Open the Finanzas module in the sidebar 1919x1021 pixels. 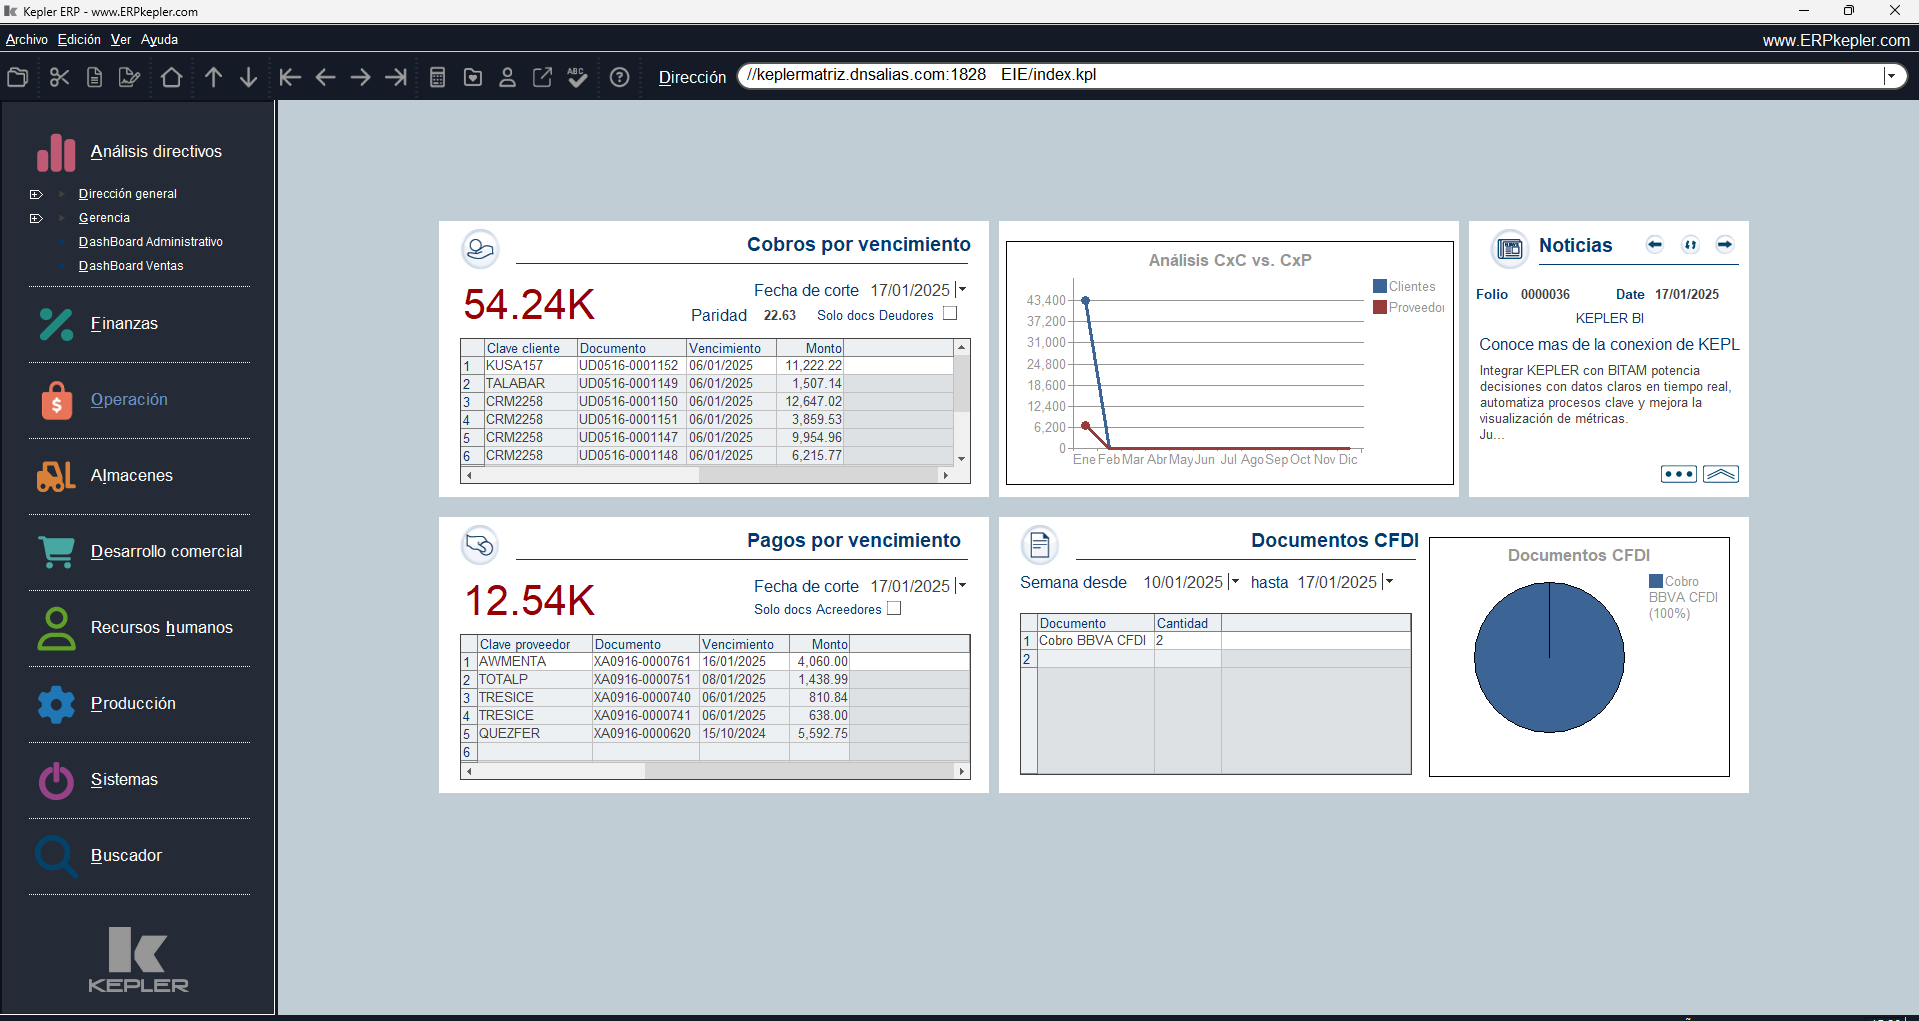pos(123,323)
